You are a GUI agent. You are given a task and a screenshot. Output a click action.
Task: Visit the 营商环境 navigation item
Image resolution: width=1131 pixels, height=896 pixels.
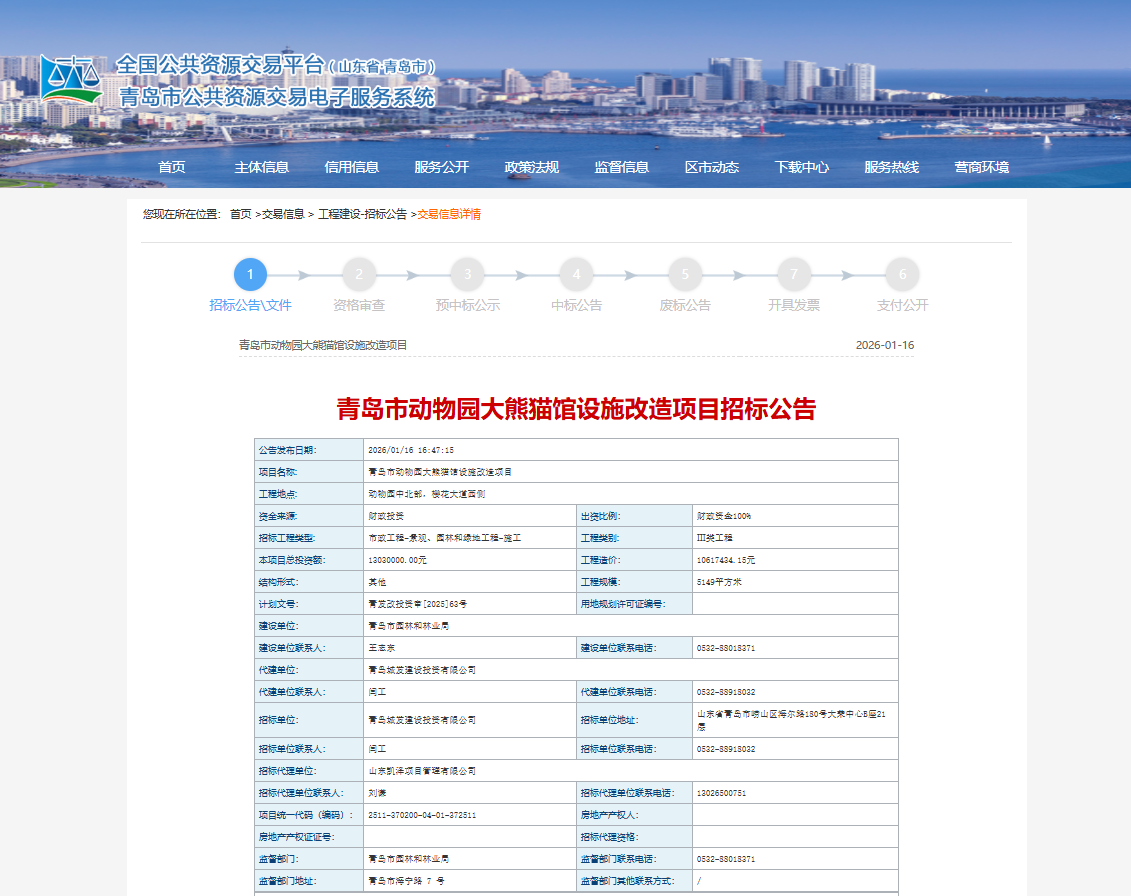[x=982, y=167]
